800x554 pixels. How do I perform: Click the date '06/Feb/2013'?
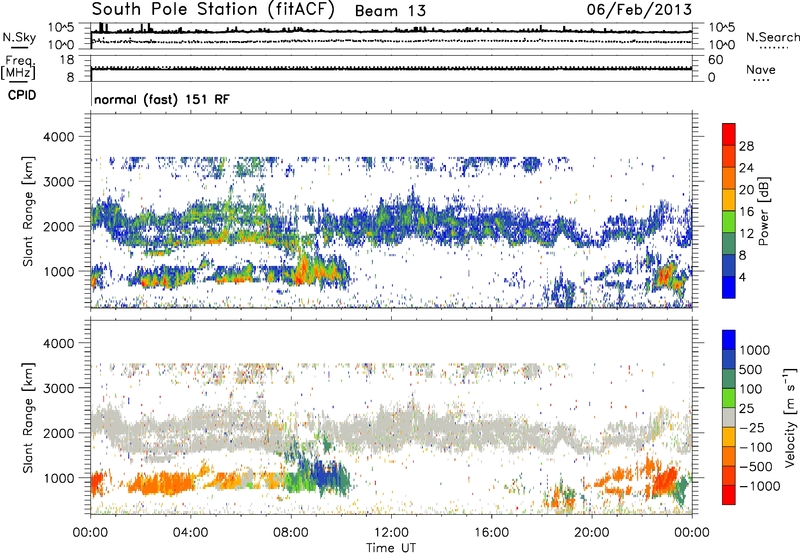[x=639, y=9]
